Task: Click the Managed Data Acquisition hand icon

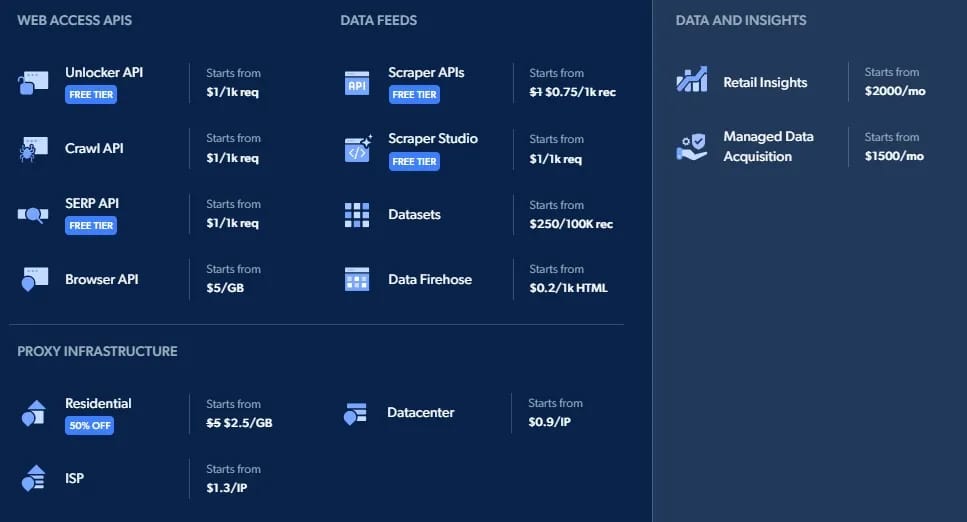Action: 692,147
